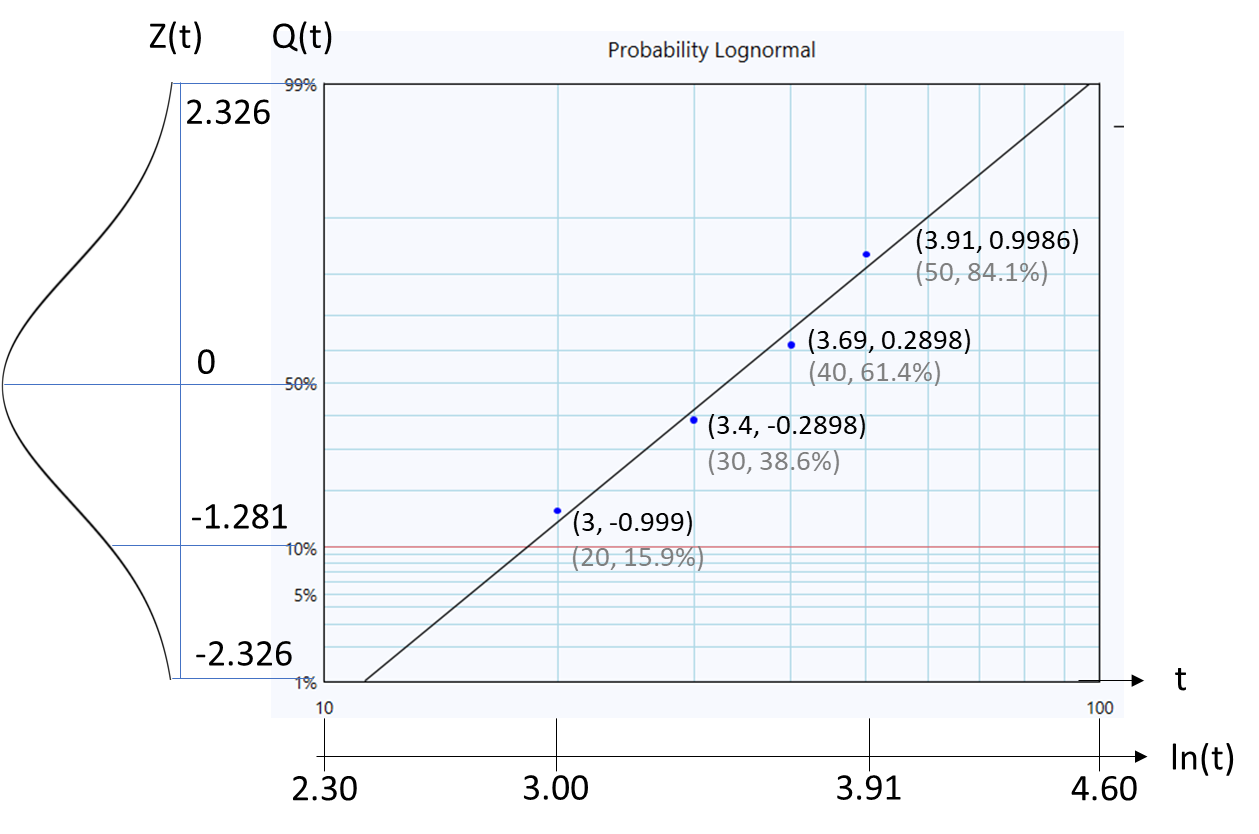Click the t axis label

tap(1181, 680)
